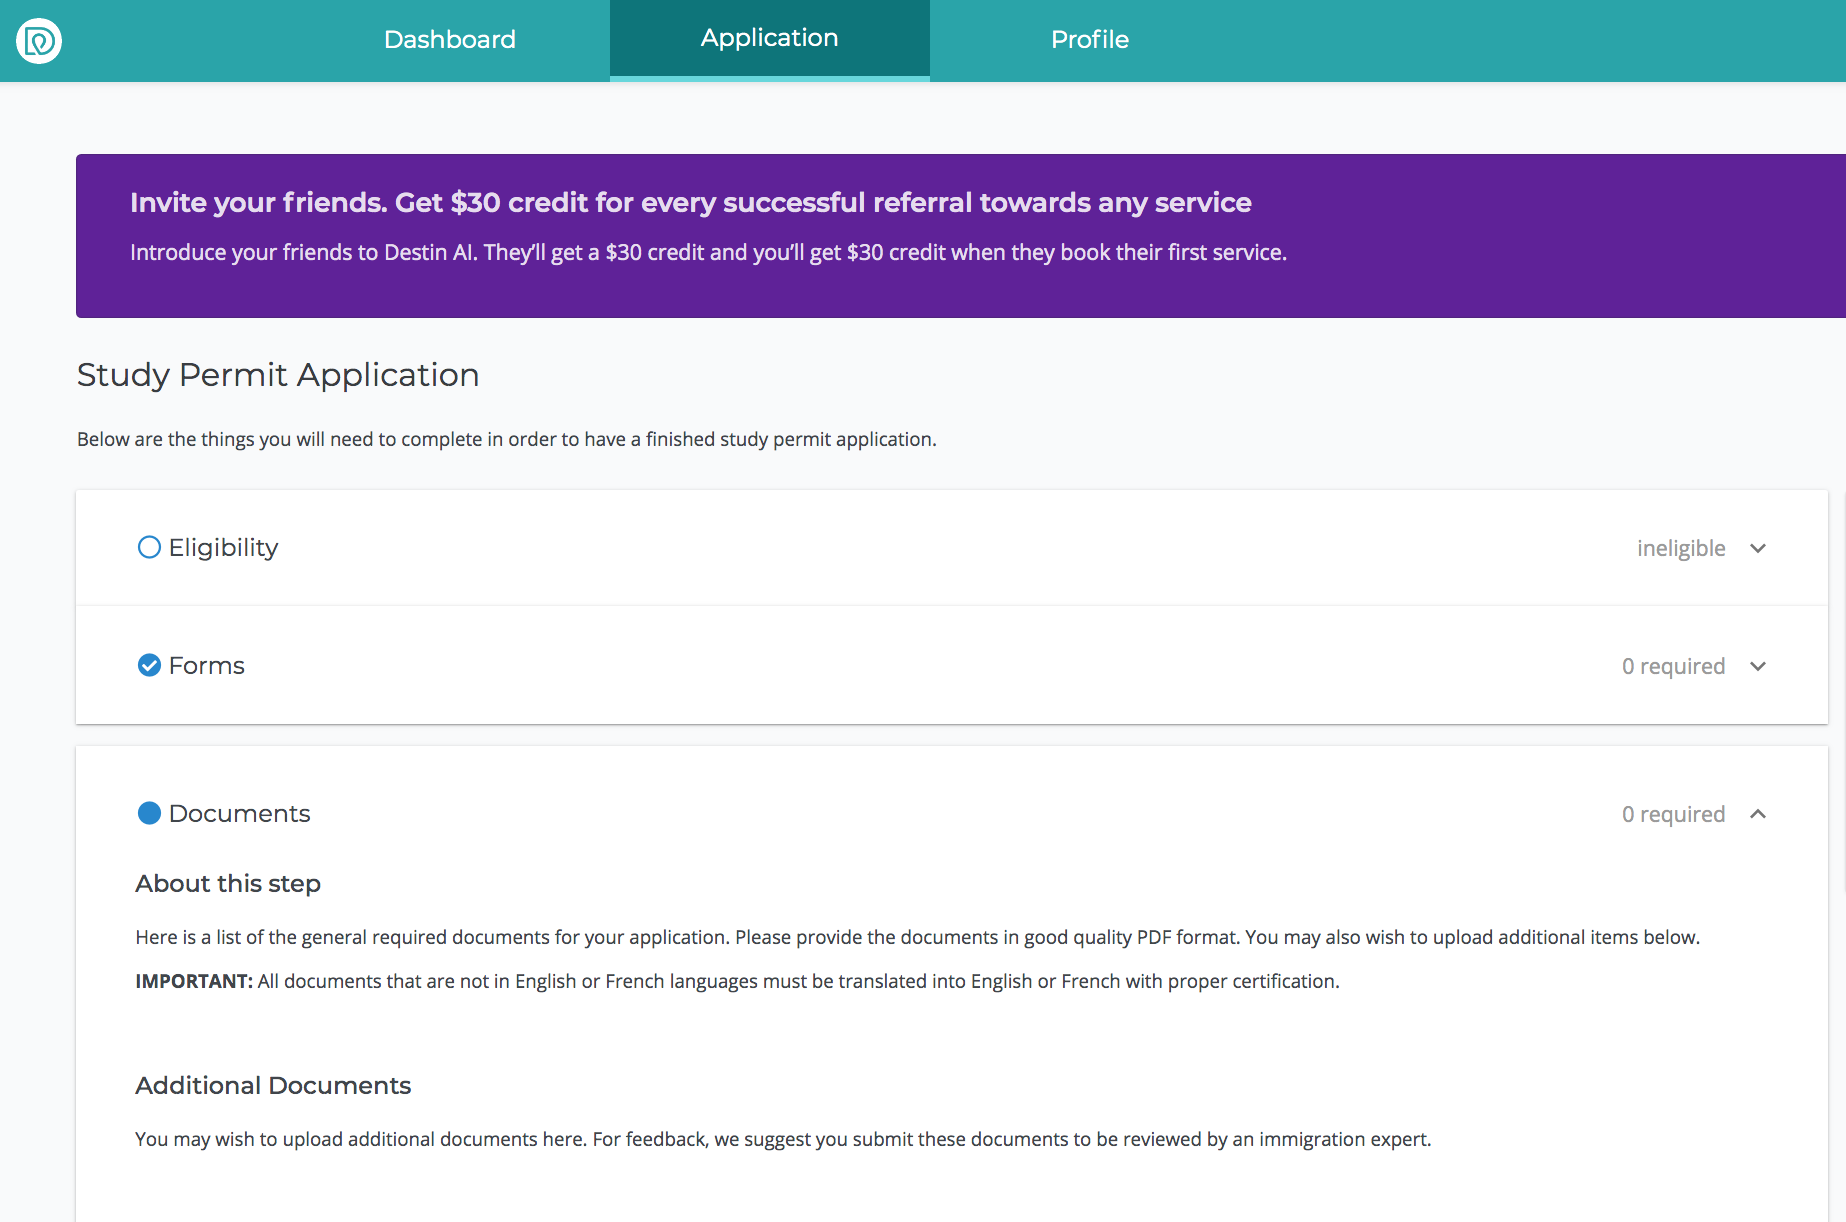Click the Documents section title
Viewport: 1846px width, 1222px height.
pos(240,814)
